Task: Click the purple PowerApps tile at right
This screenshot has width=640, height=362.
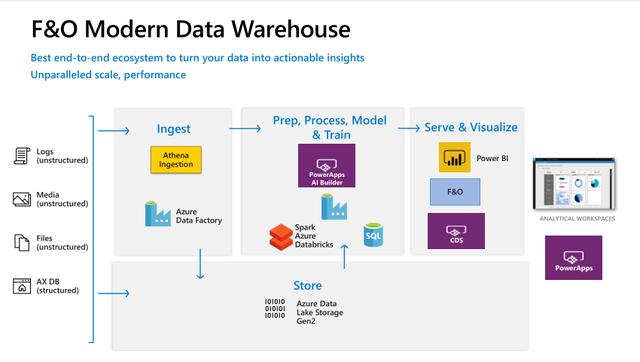Action: 573,258
